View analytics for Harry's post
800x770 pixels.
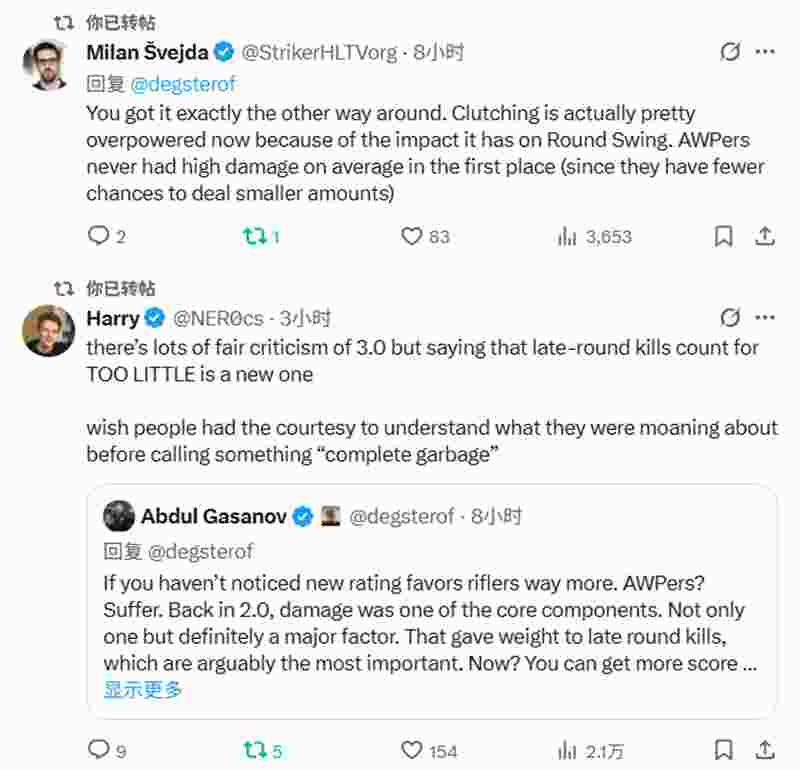pos(567,749)
